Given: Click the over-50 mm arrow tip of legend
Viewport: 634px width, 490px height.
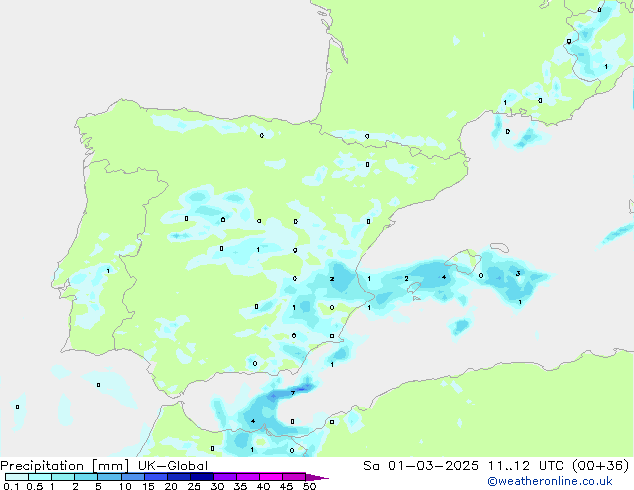Looking at the screenshot, I should pos(317,477).
